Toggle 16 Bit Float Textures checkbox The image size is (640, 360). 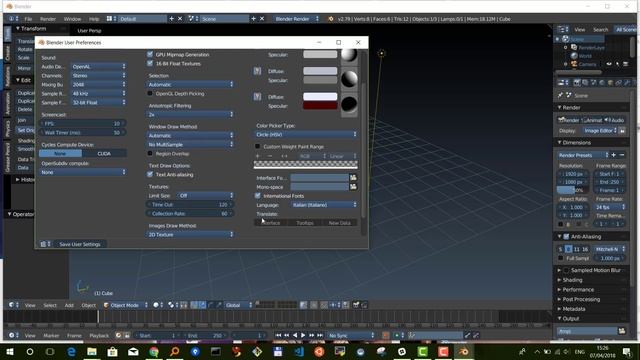click(150, 64)
